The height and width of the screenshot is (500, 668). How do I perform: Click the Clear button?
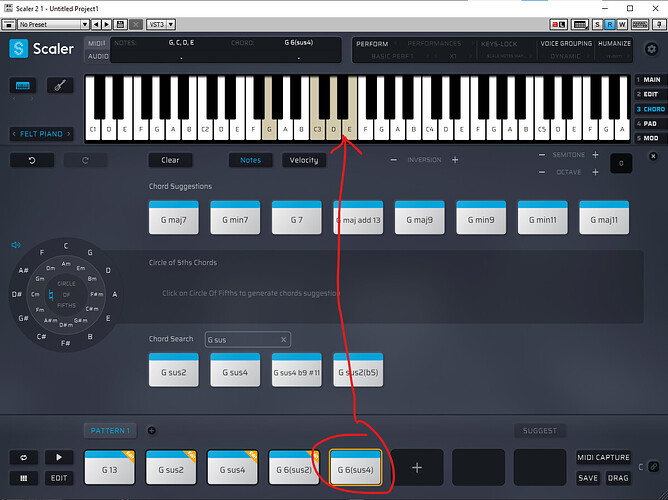170,160
